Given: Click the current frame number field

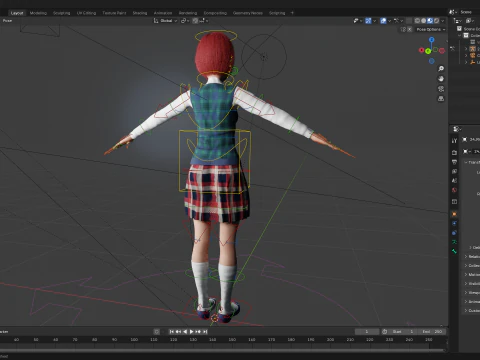Looking at the screenshot, I should [x=367, y=332].
